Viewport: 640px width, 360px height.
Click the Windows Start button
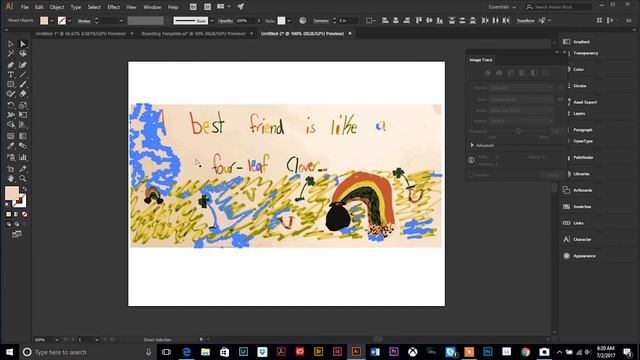(9, 352)
